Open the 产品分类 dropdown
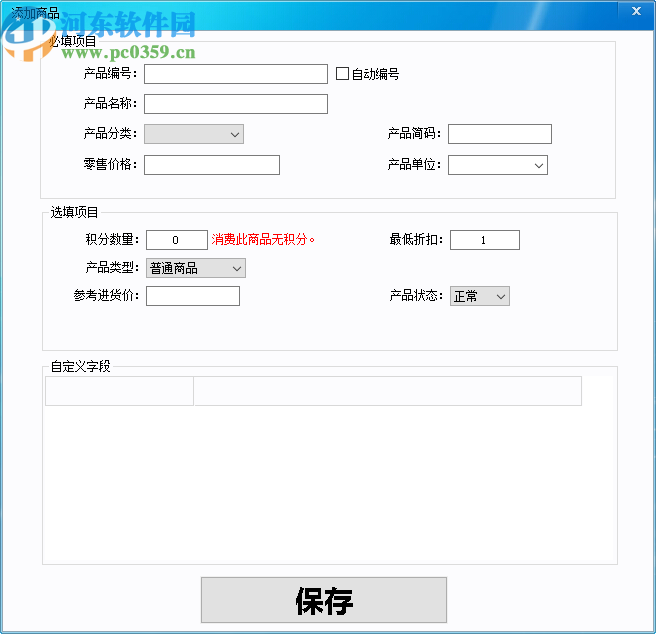Viewport: 656px width, 634px height. pos(194,134)
